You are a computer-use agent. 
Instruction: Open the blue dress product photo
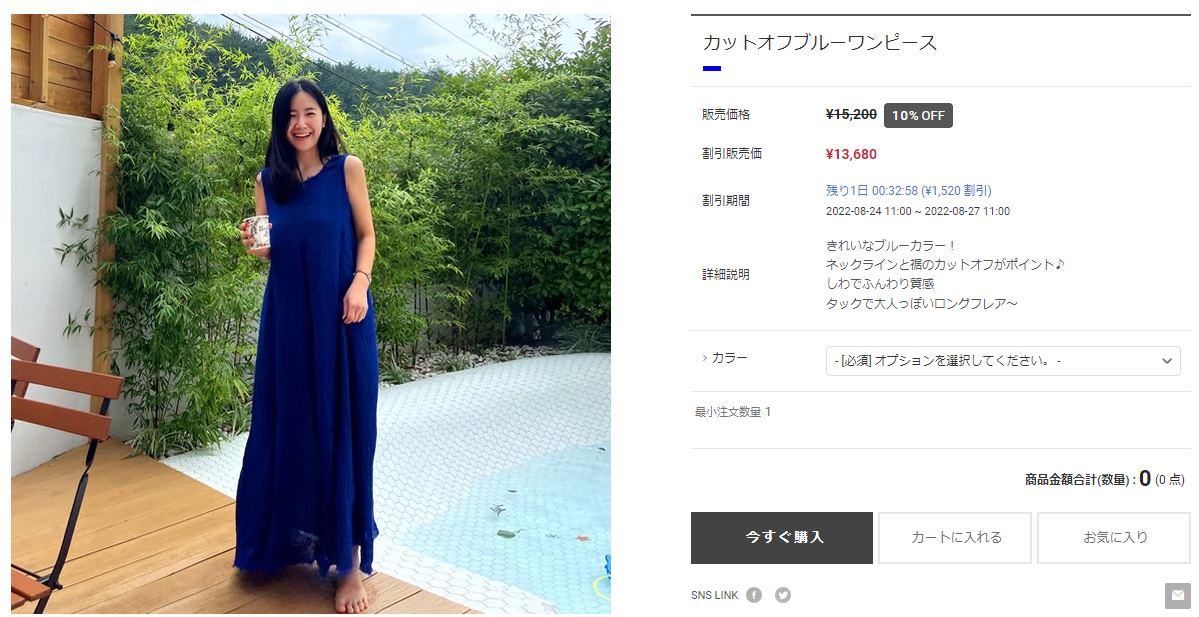[310, 314]
